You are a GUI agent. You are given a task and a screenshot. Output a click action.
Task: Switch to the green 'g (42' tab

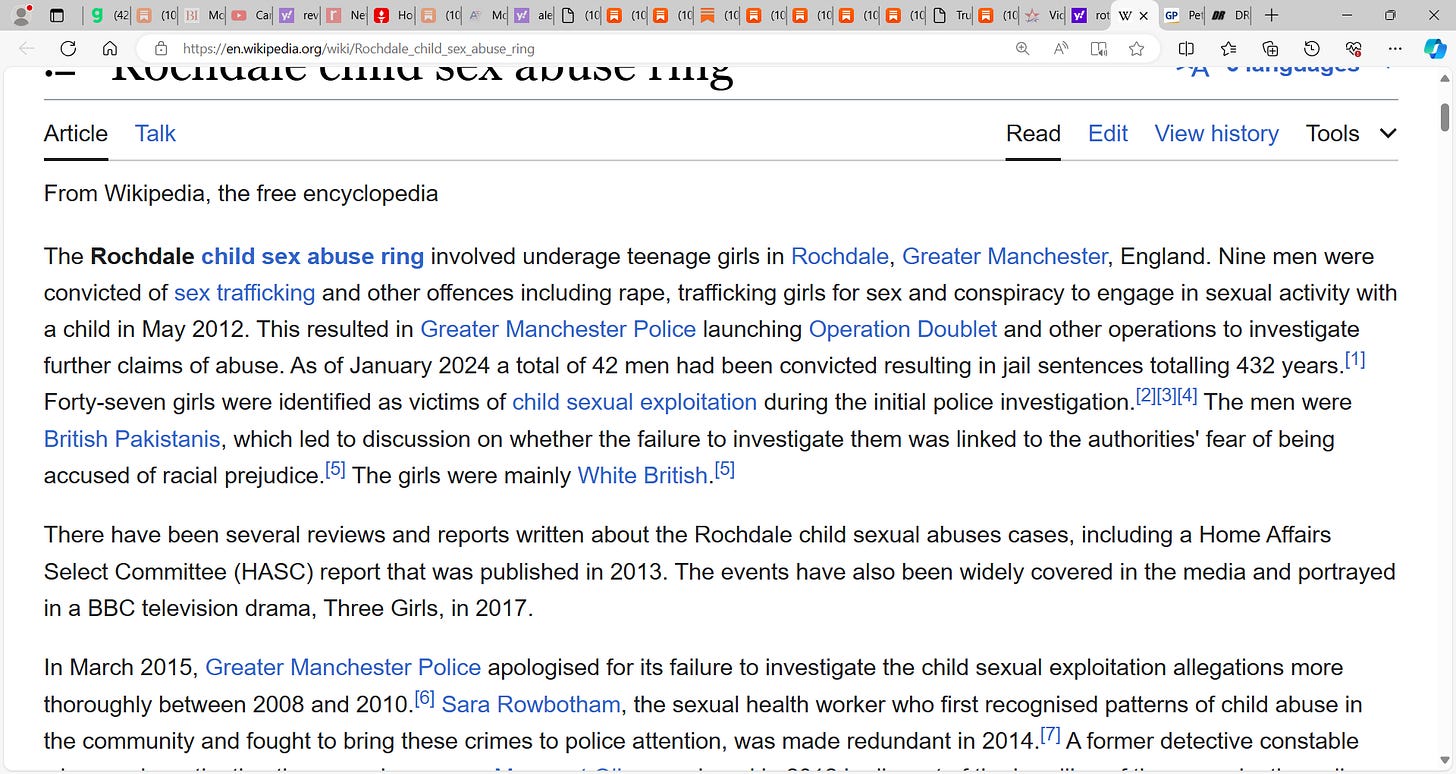(x=108, y=15)
